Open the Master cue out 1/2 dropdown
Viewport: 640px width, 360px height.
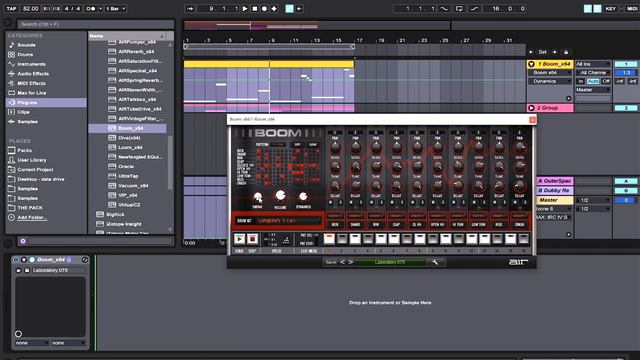tap(593, 200)
